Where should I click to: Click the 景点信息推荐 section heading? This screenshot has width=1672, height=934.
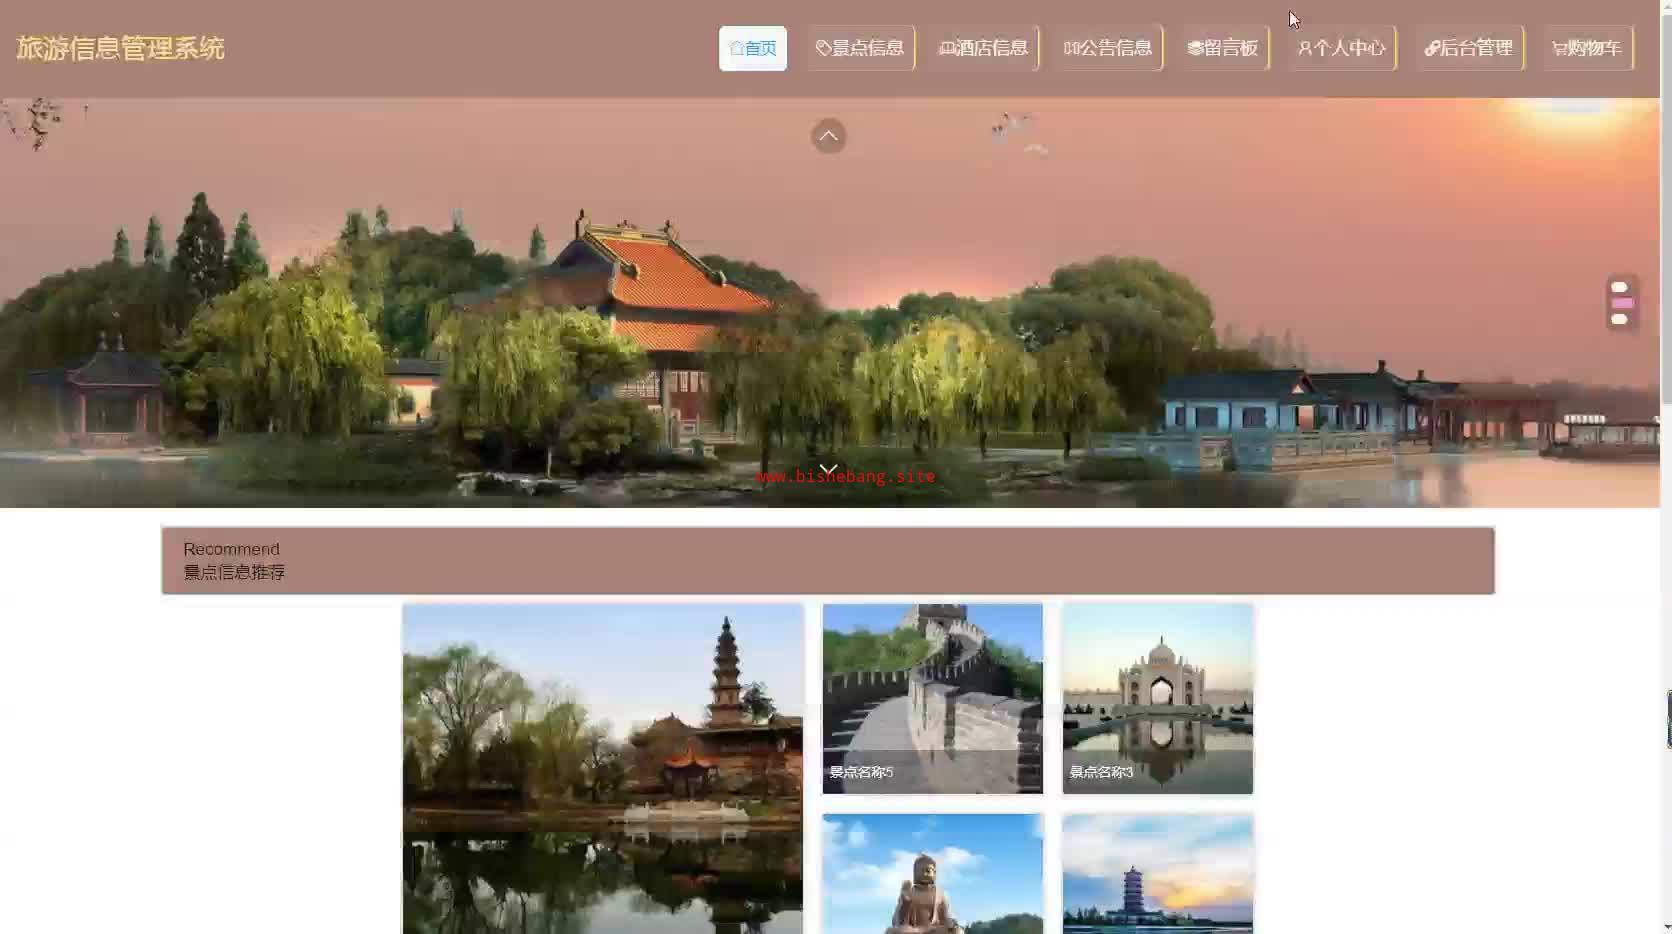coord(234,572)
